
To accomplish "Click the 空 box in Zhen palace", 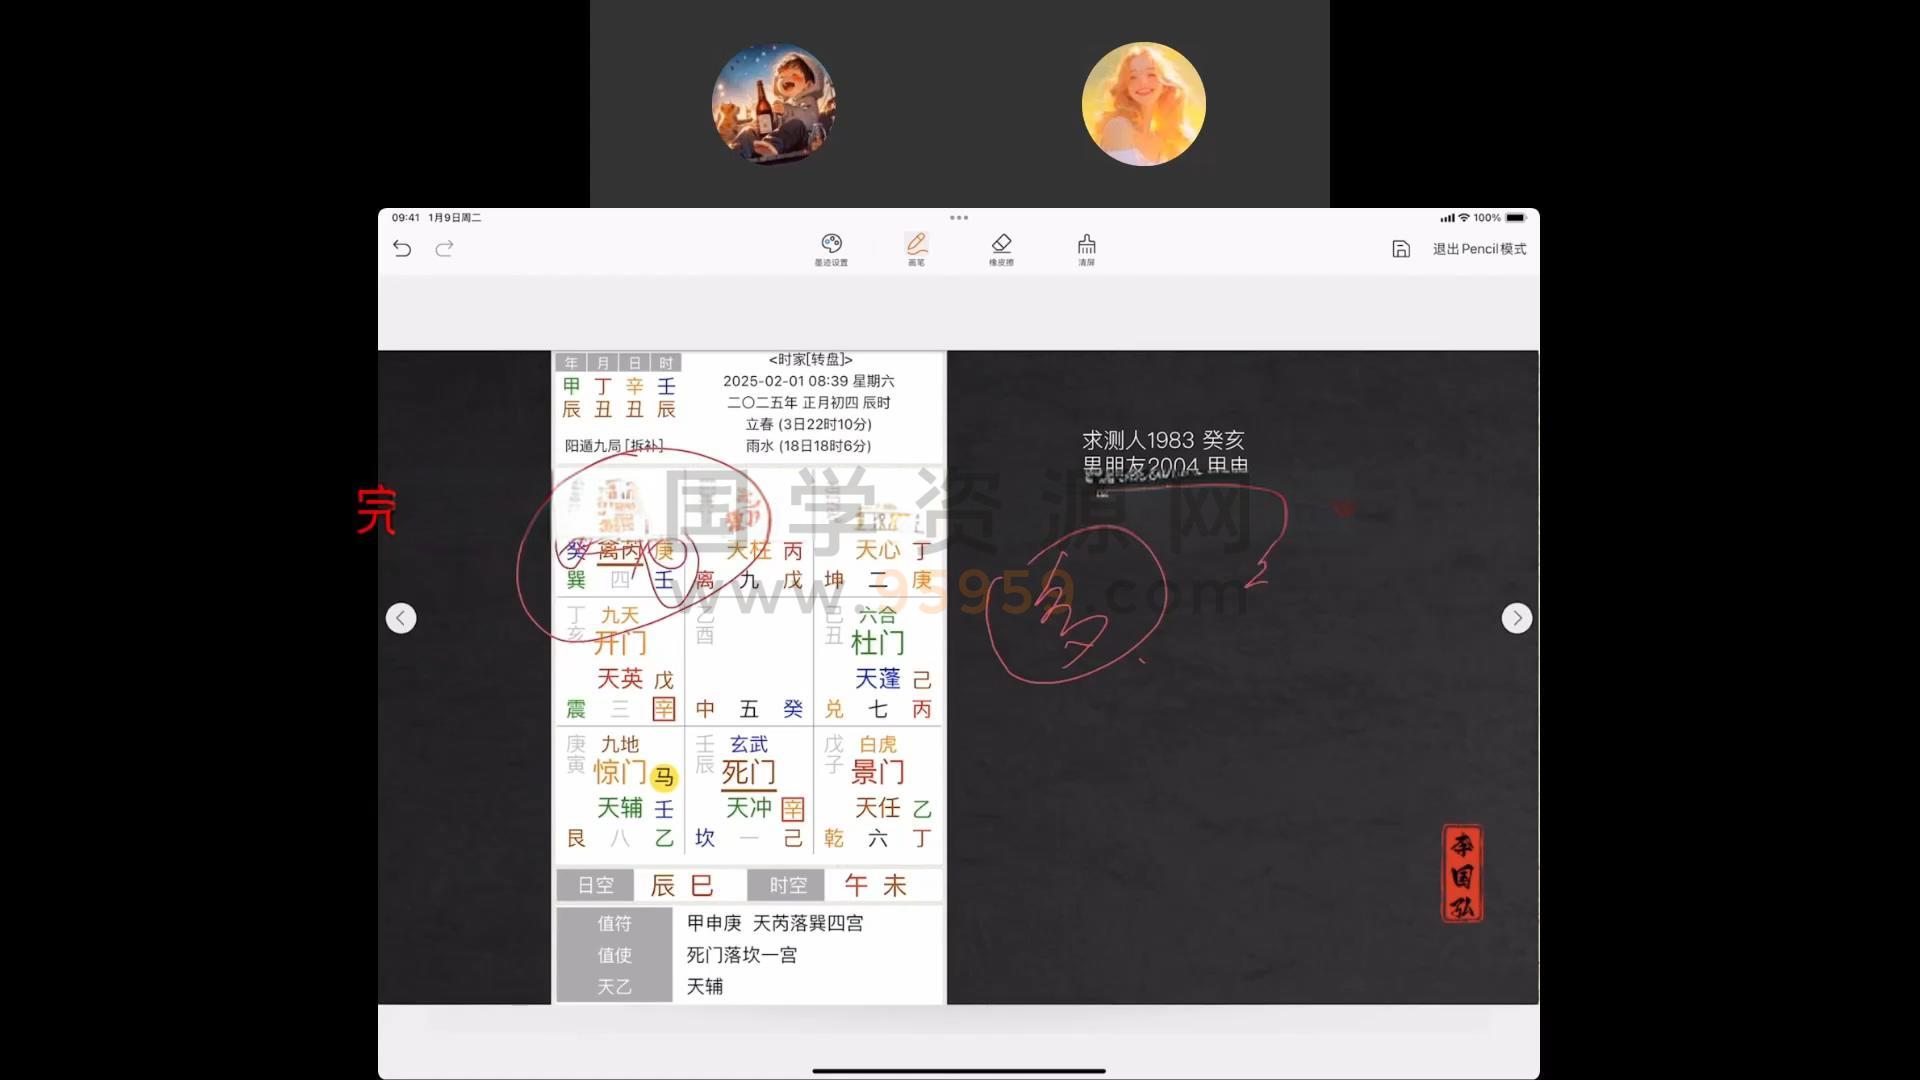I will coord(664,709).
